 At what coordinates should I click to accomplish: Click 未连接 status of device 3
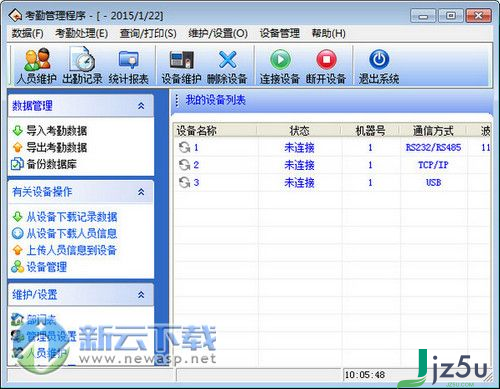tap(299, 182)
